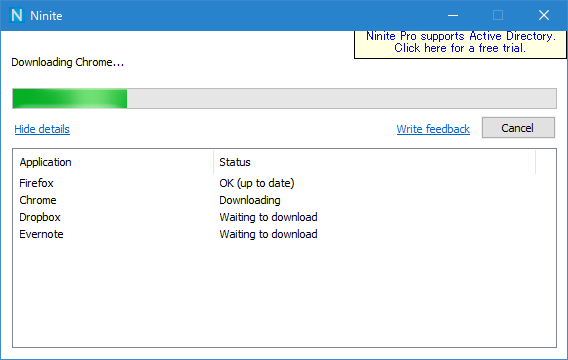568x360 pixels.
Task: Click the Ninite title text
Action: 46,16
